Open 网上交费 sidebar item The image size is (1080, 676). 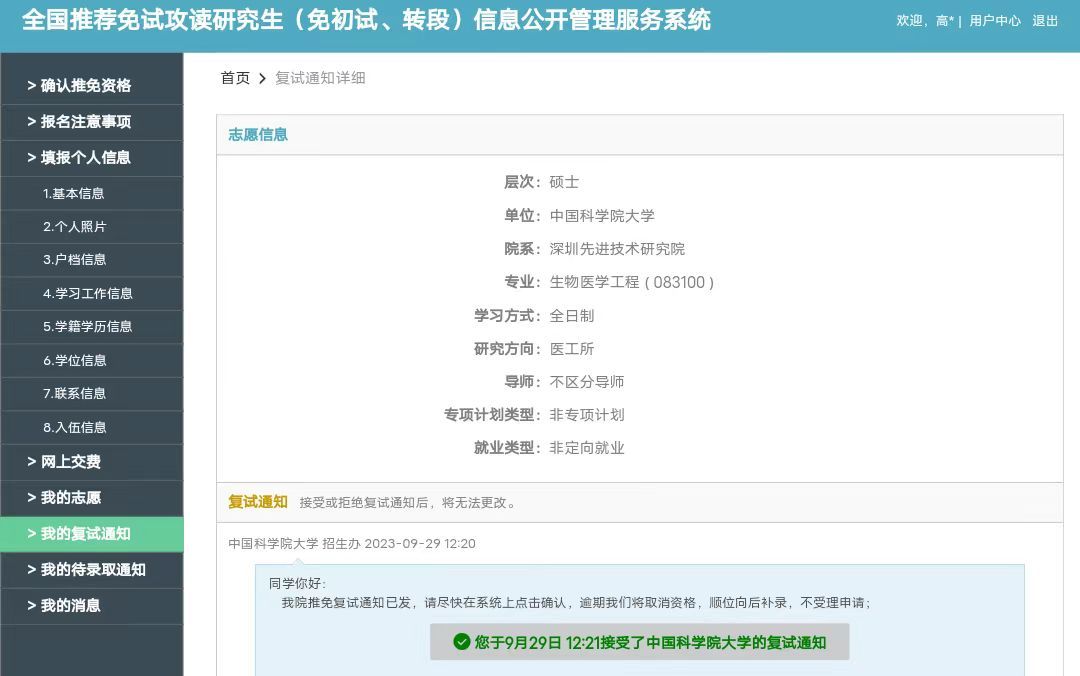(x=92, y=462)
